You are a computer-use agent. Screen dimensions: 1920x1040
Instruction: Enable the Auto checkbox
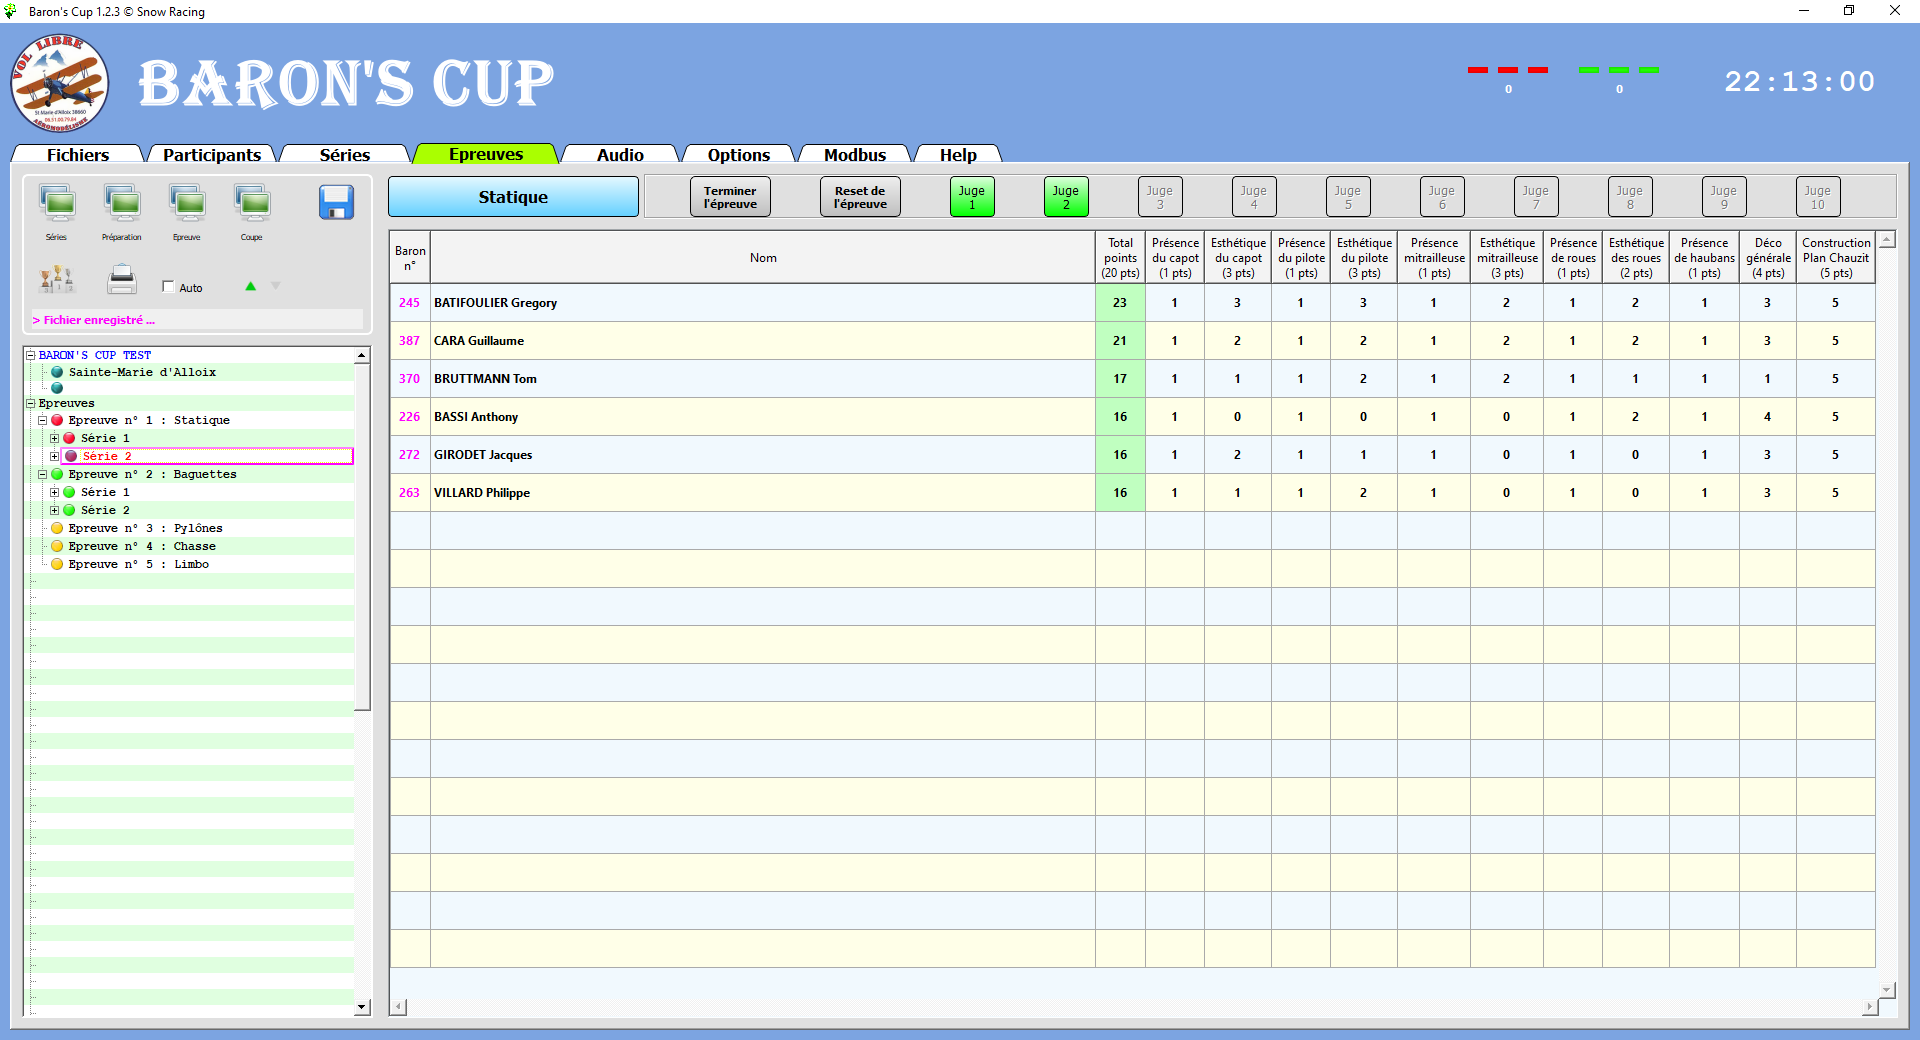tap(168, 286)
